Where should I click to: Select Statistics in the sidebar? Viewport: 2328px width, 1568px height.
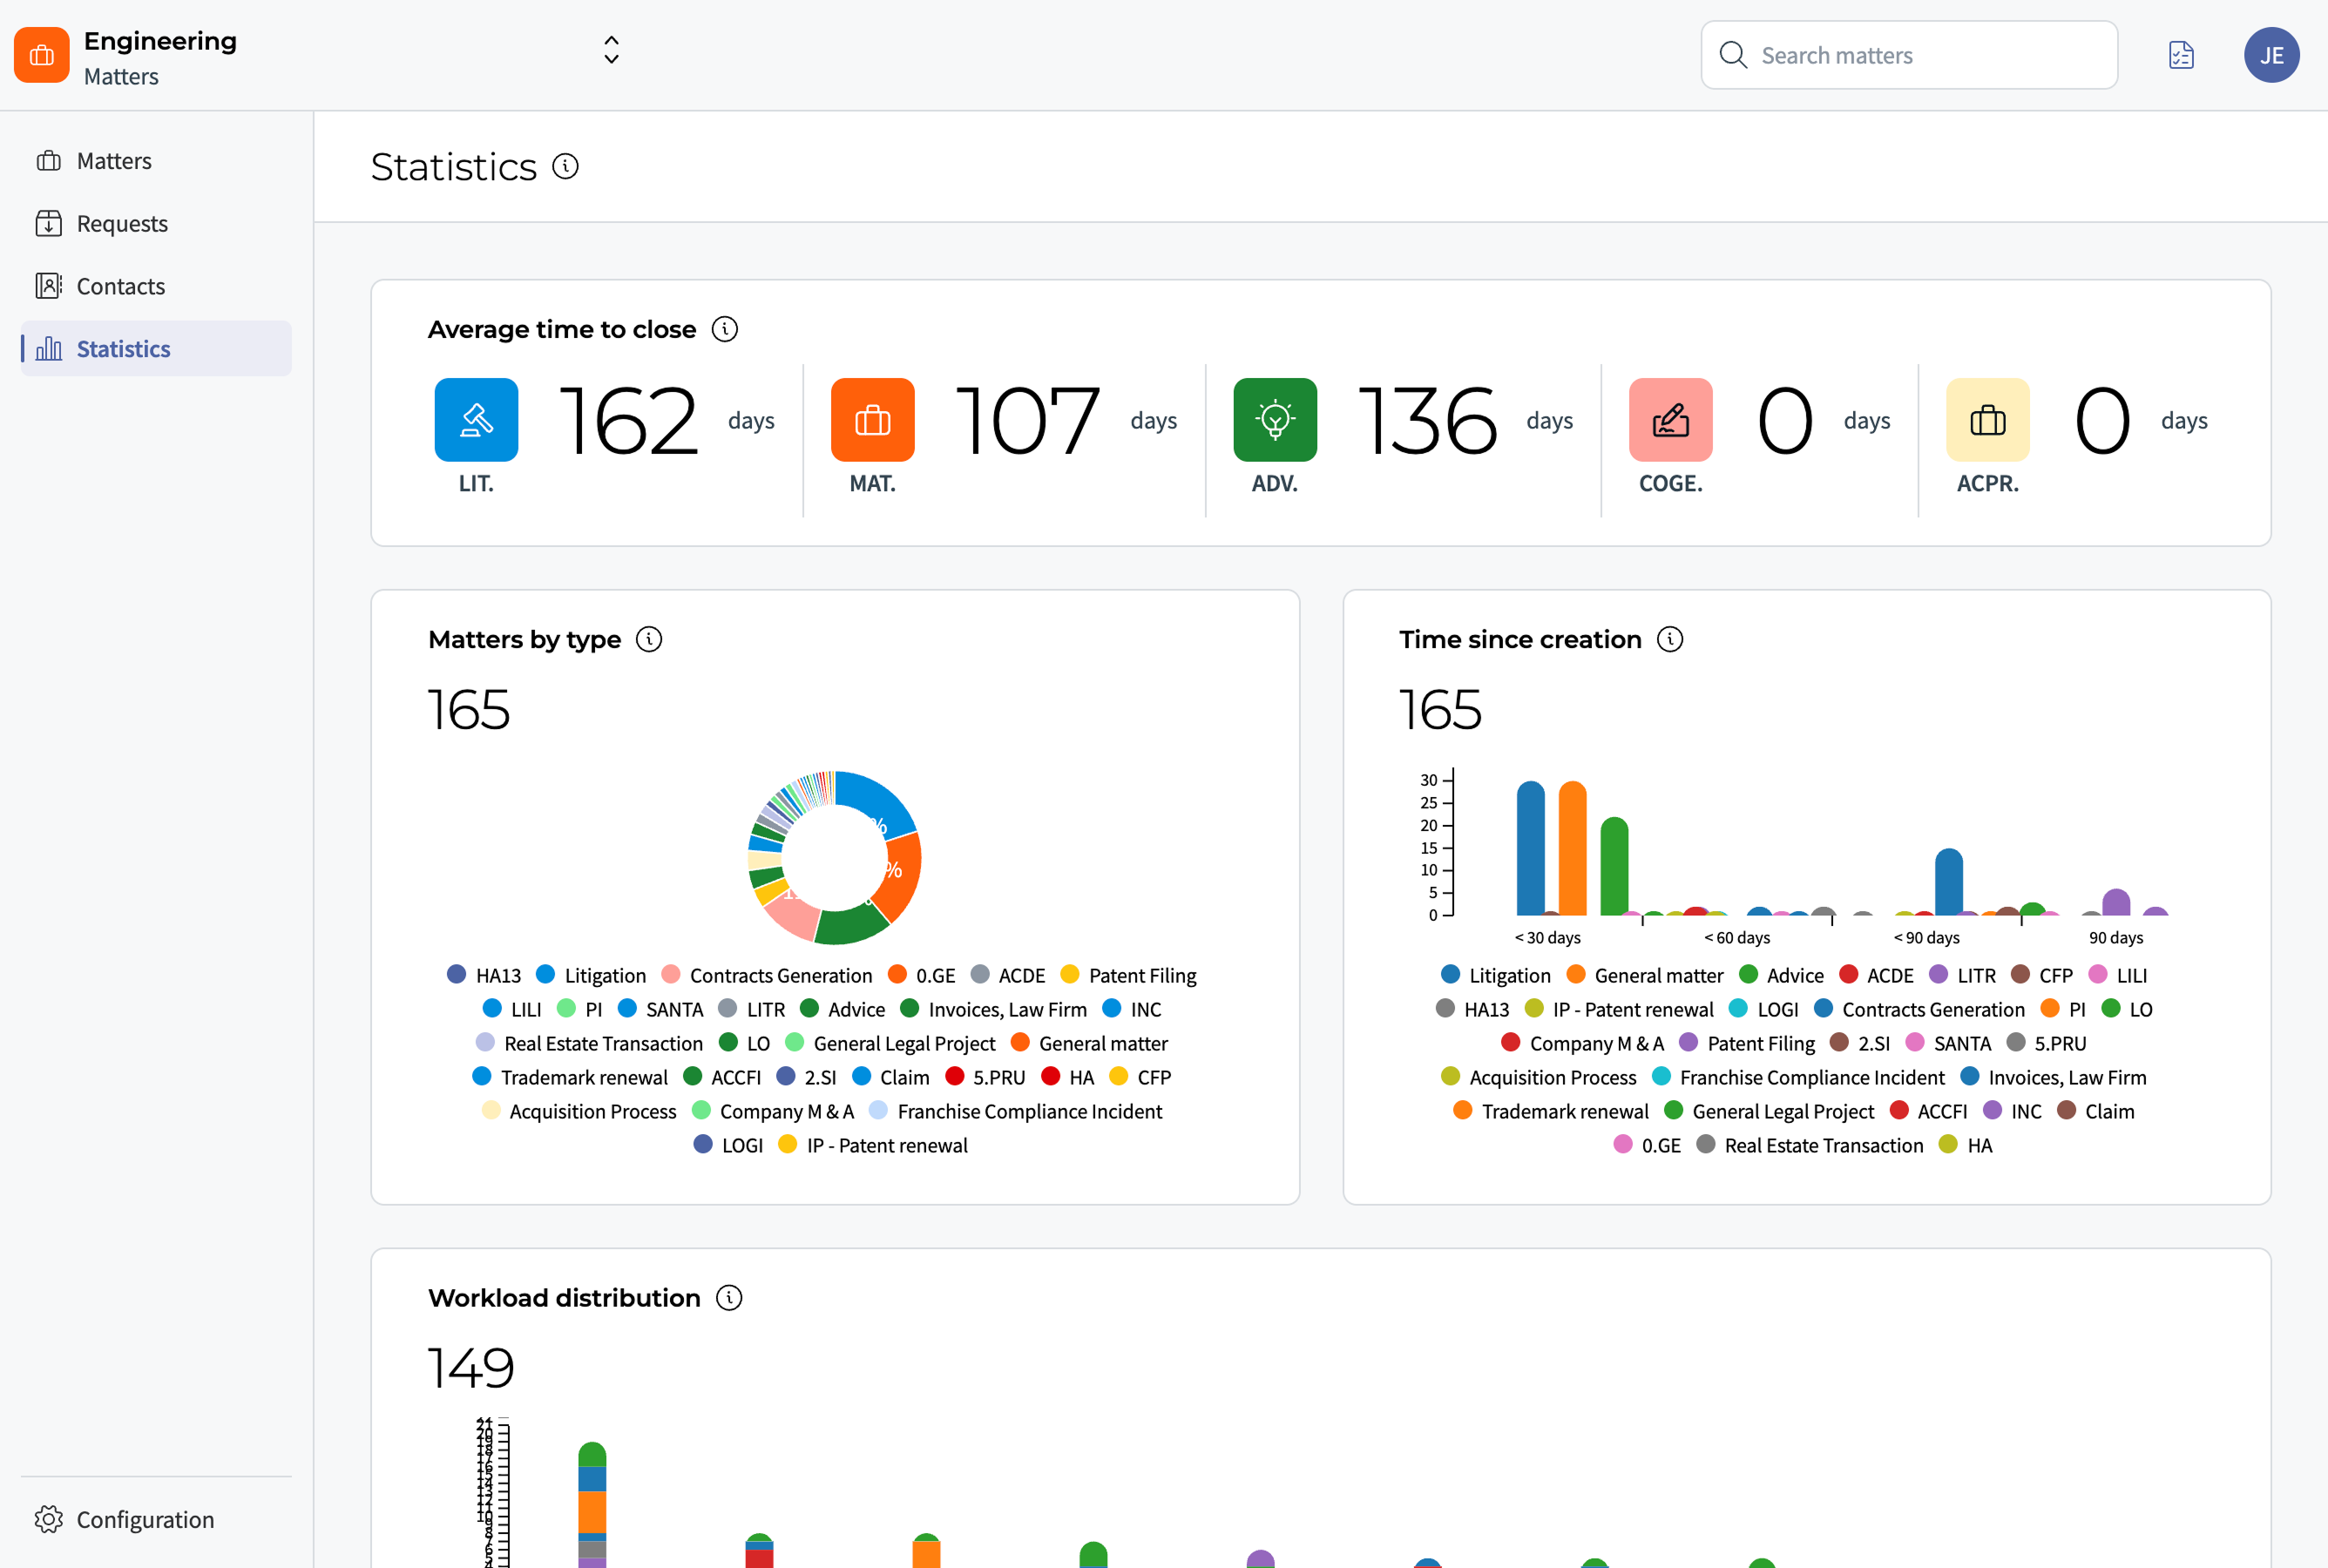point(123,348)
